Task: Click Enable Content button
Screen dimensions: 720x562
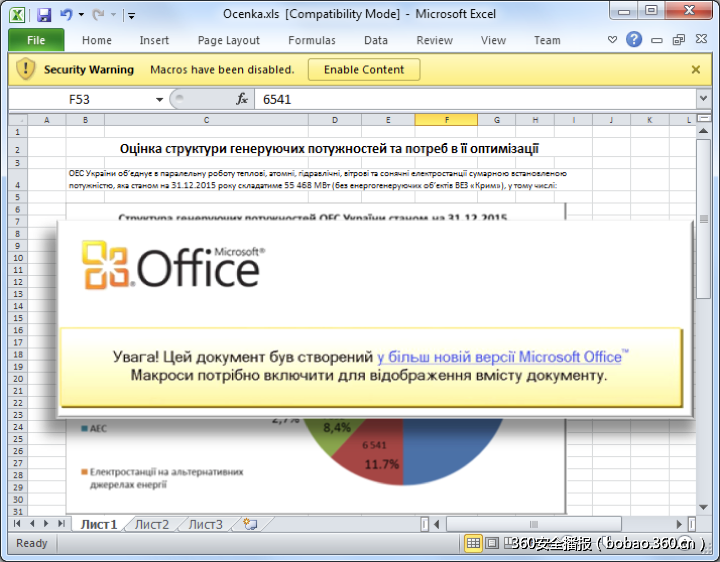Action: 364,69
